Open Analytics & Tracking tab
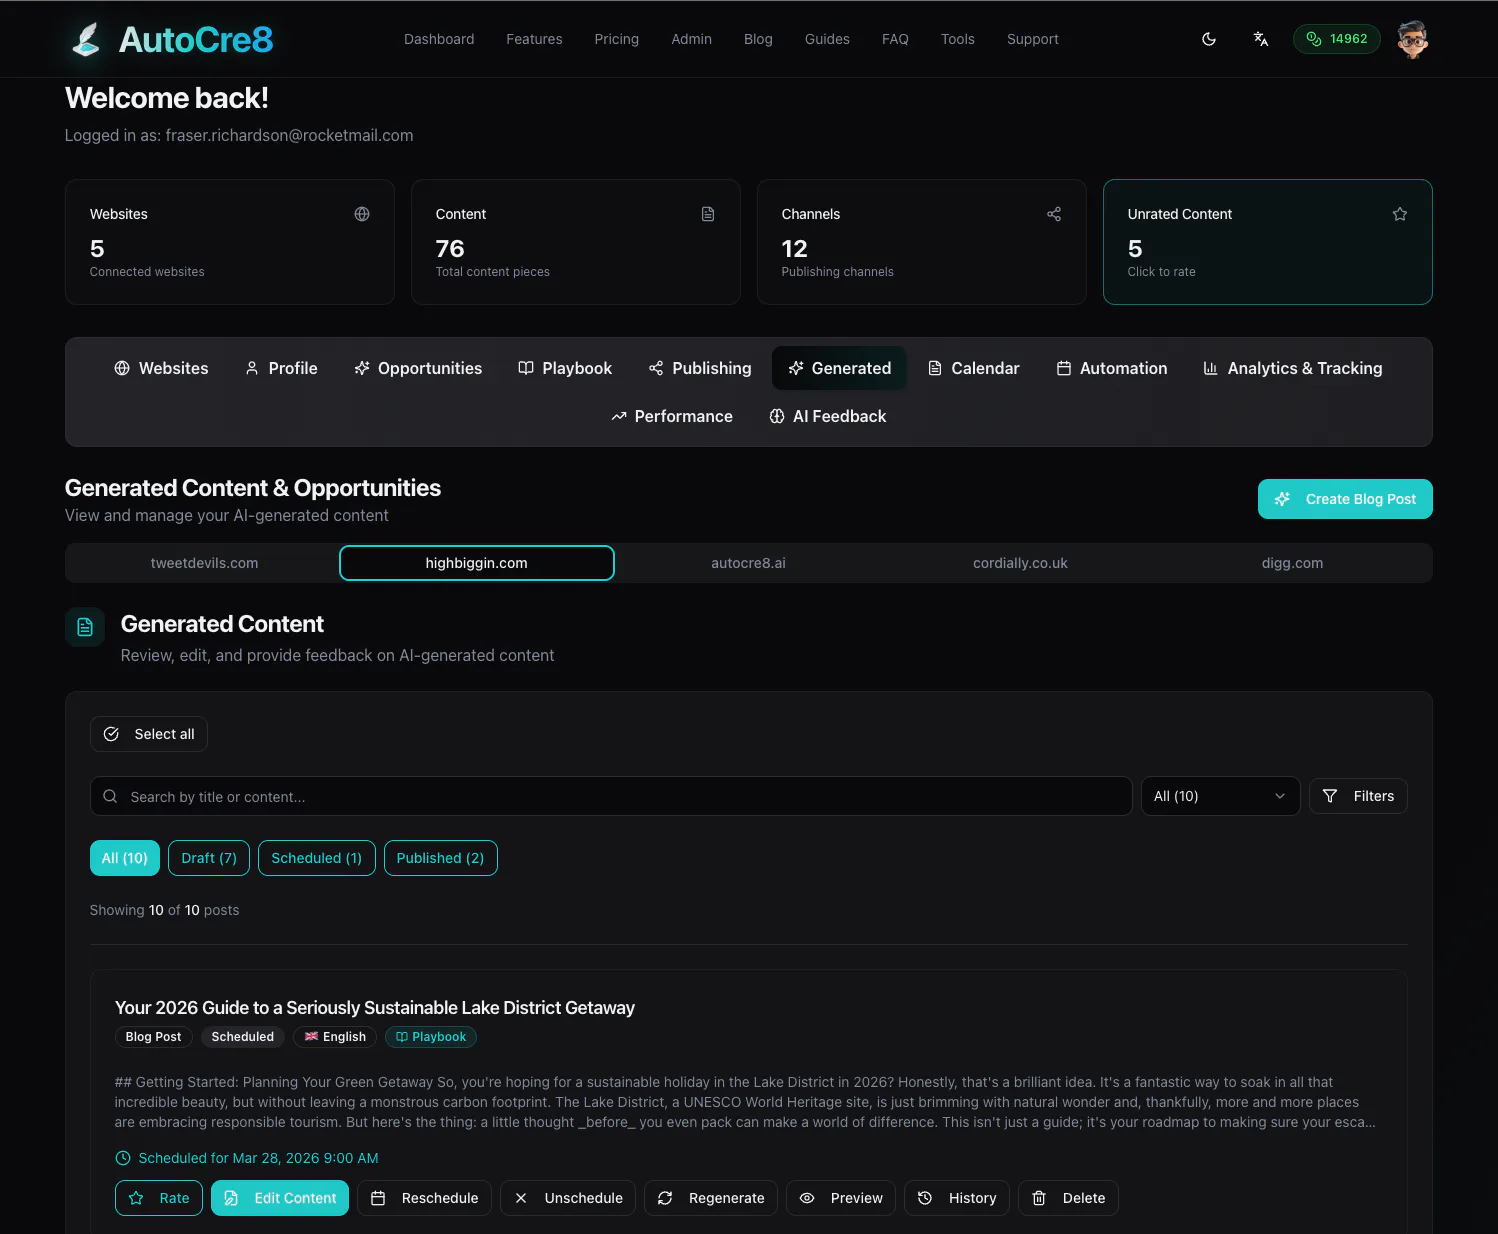 (1292, 368)
